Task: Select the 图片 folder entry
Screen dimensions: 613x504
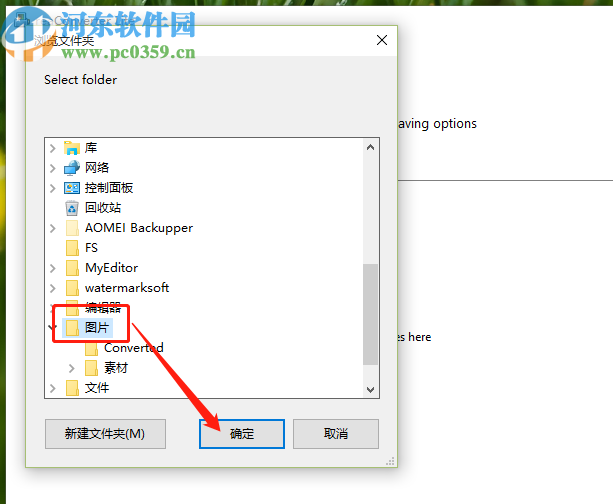Action: pos(88,328)
